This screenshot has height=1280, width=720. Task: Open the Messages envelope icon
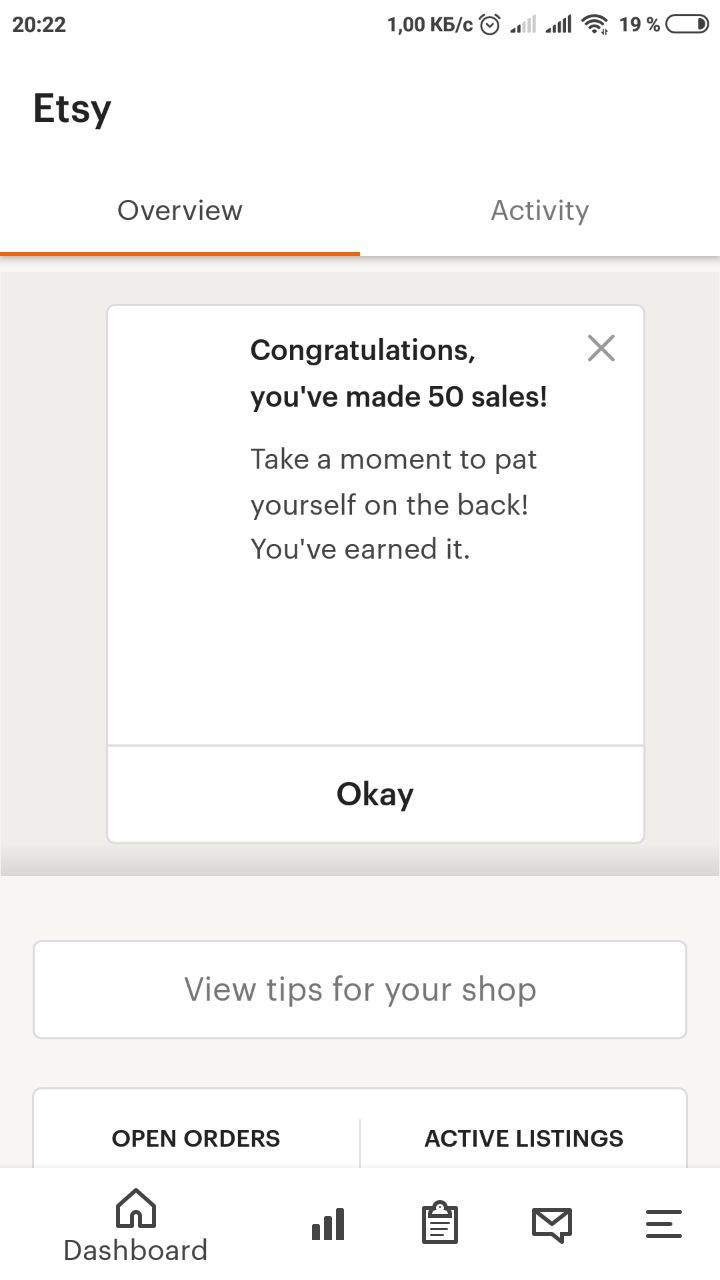[552, 1224]
